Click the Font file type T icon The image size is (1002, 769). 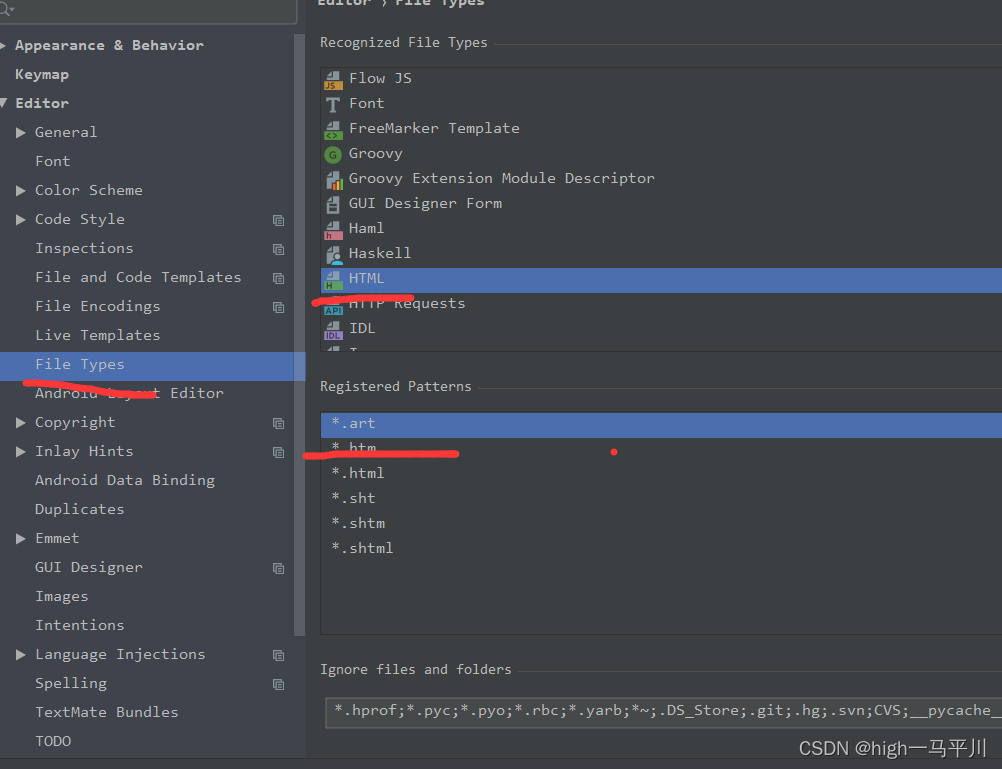tap(333, 104)
